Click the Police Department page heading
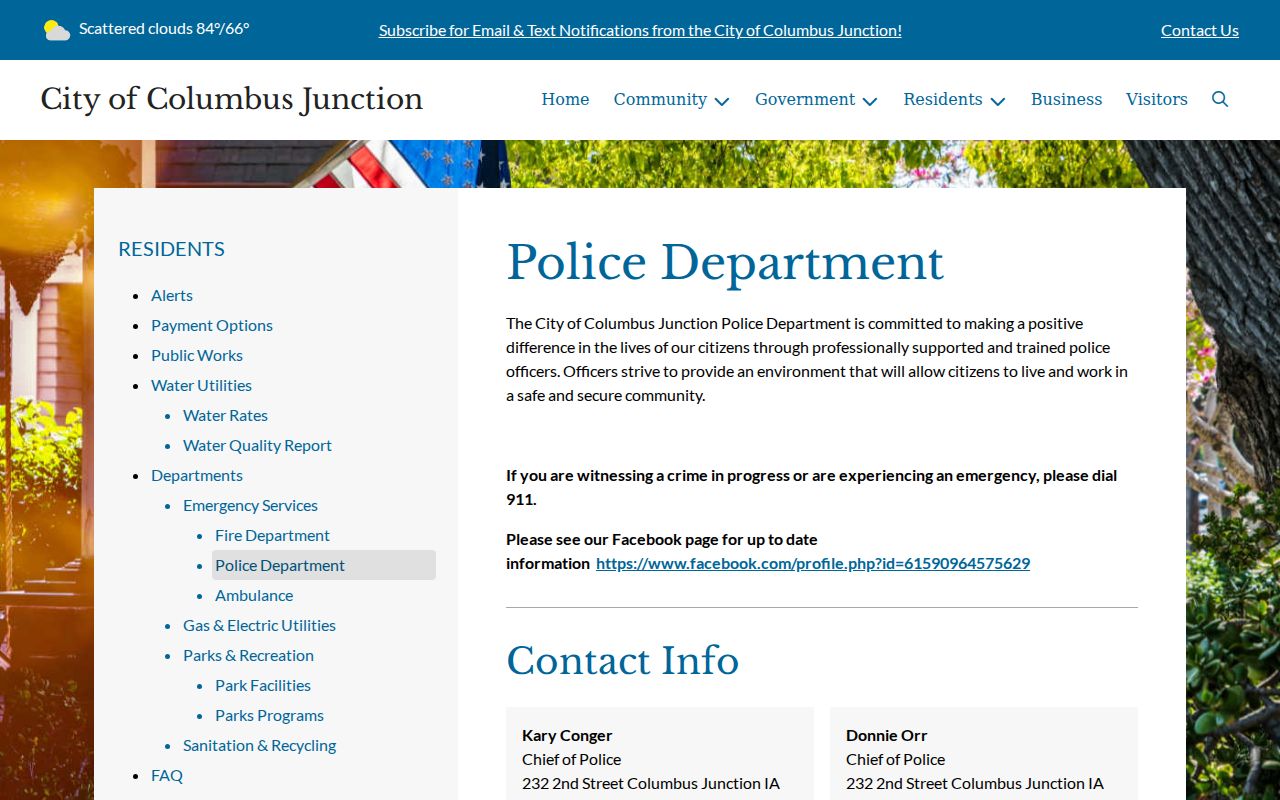 (x=725, y=263)
